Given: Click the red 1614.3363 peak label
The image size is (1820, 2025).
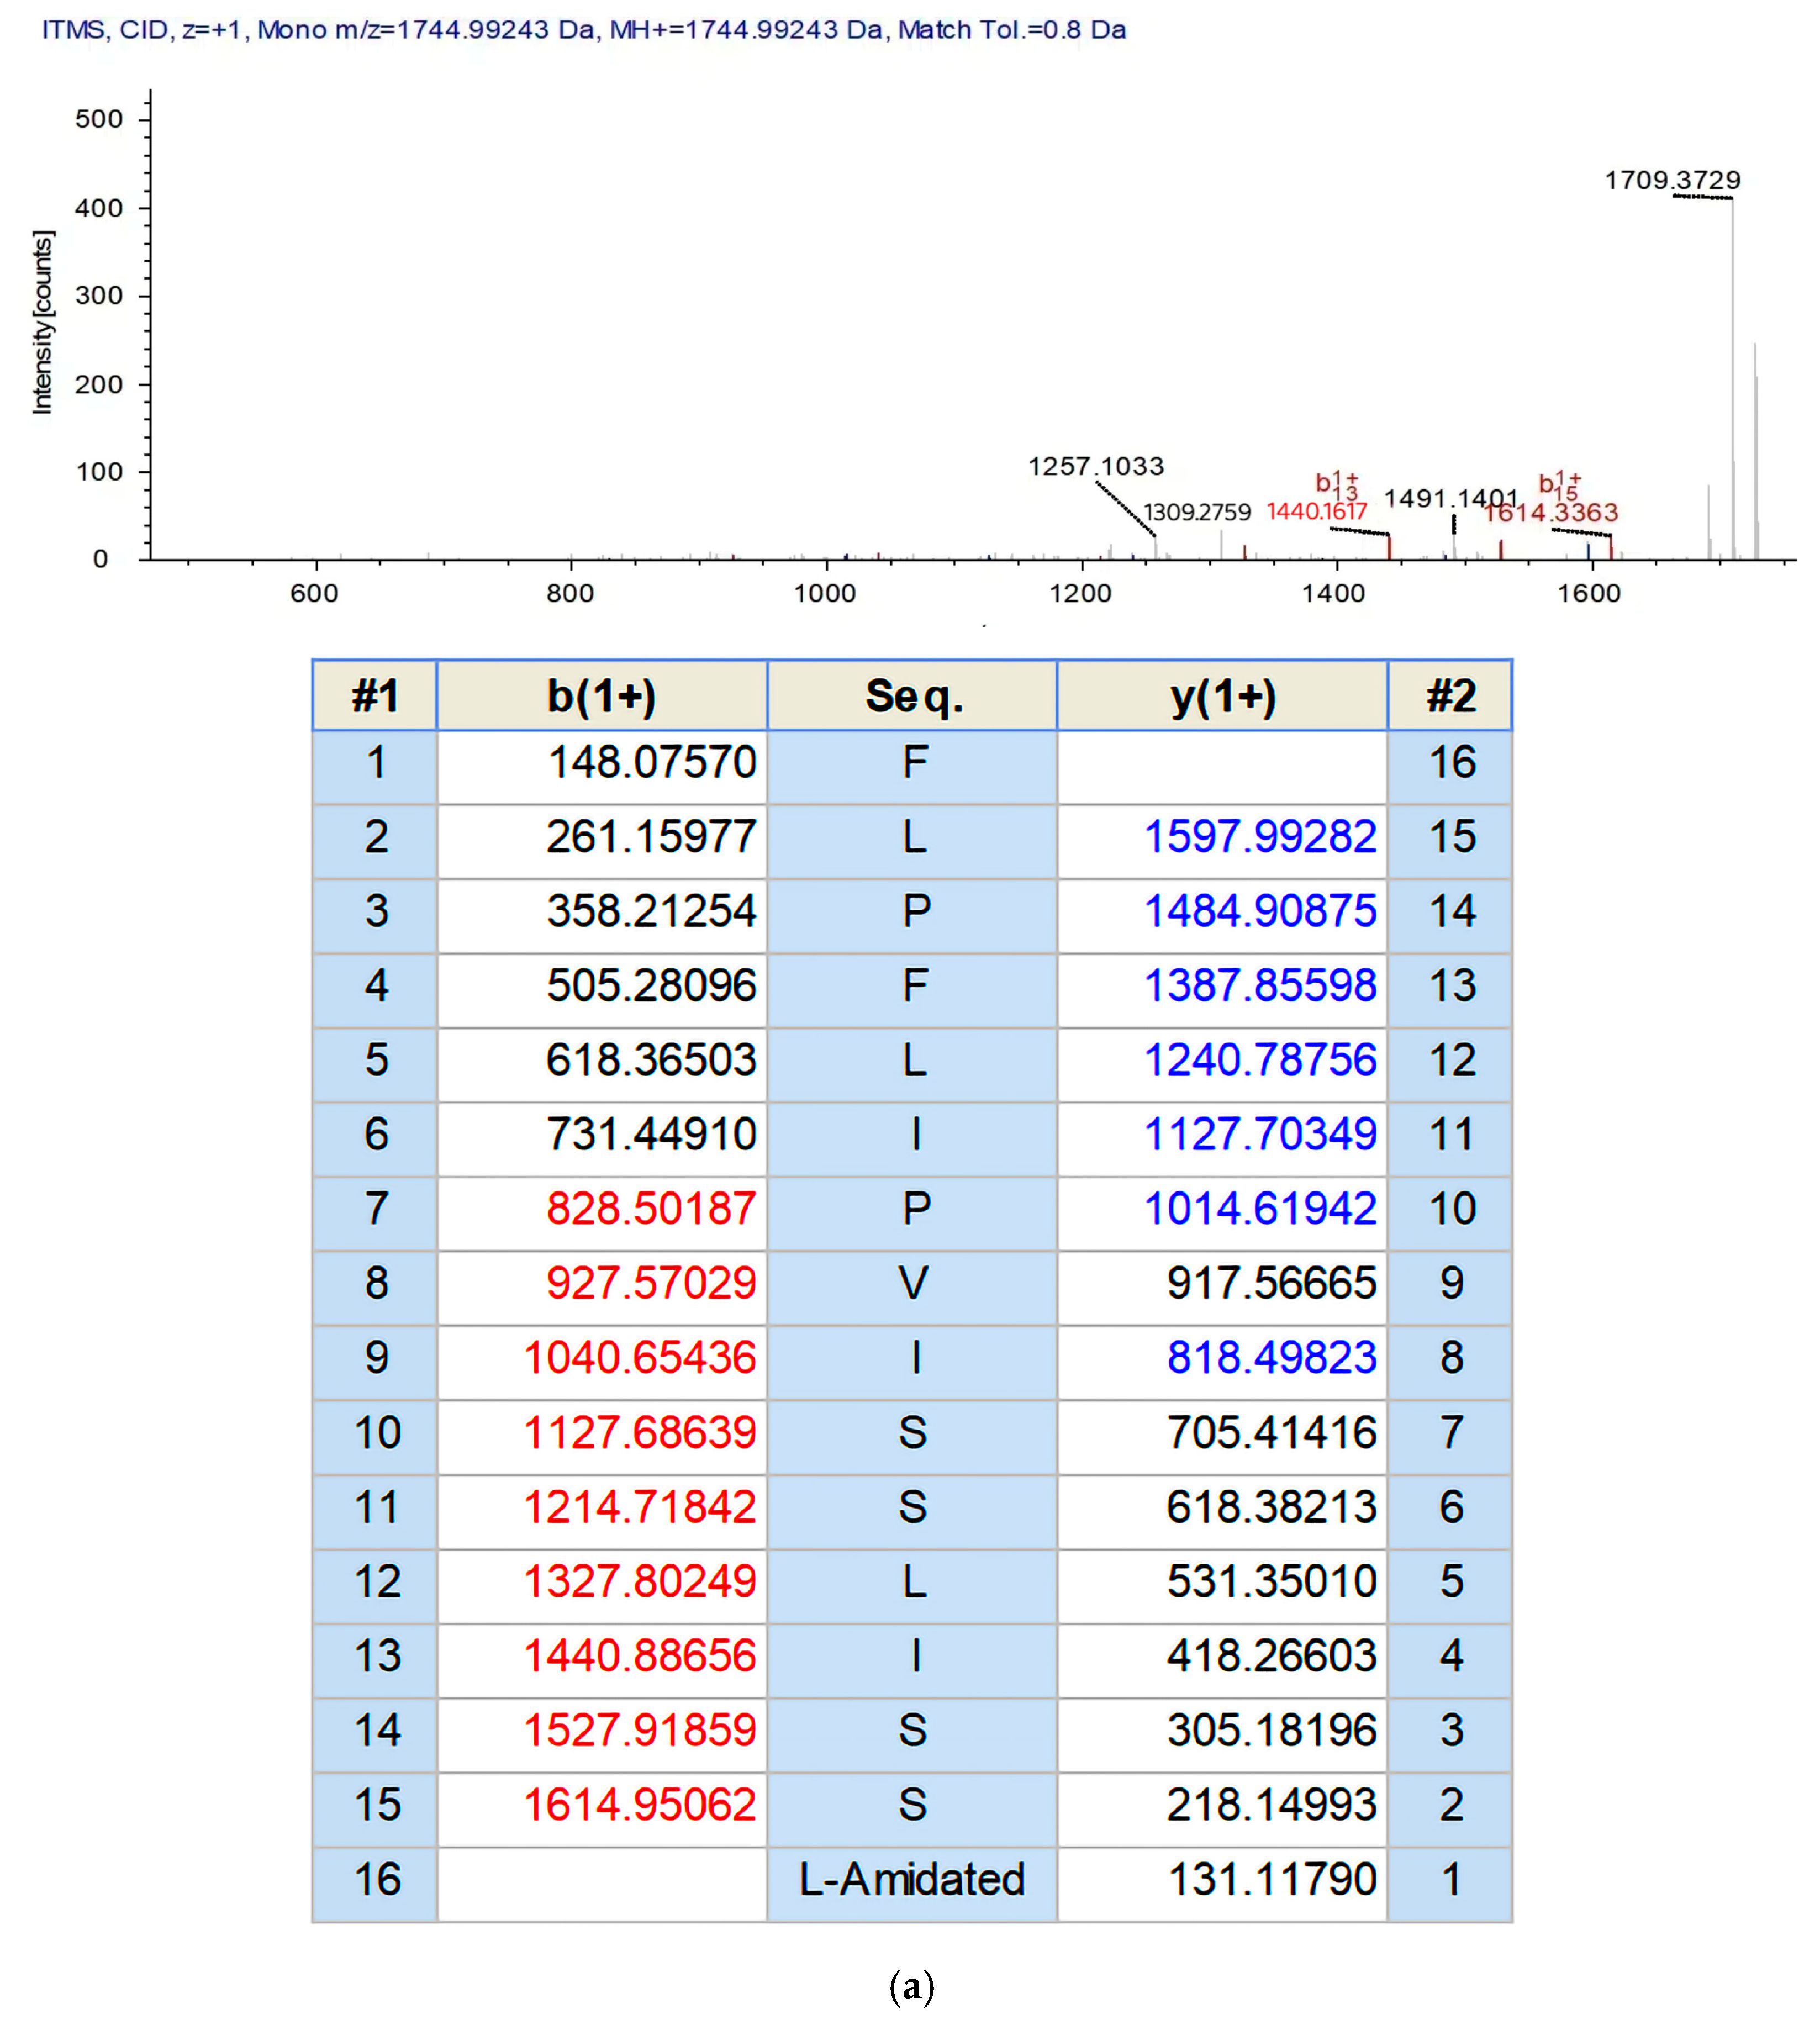Looking at the screenshot, I should click(1550, 513).
